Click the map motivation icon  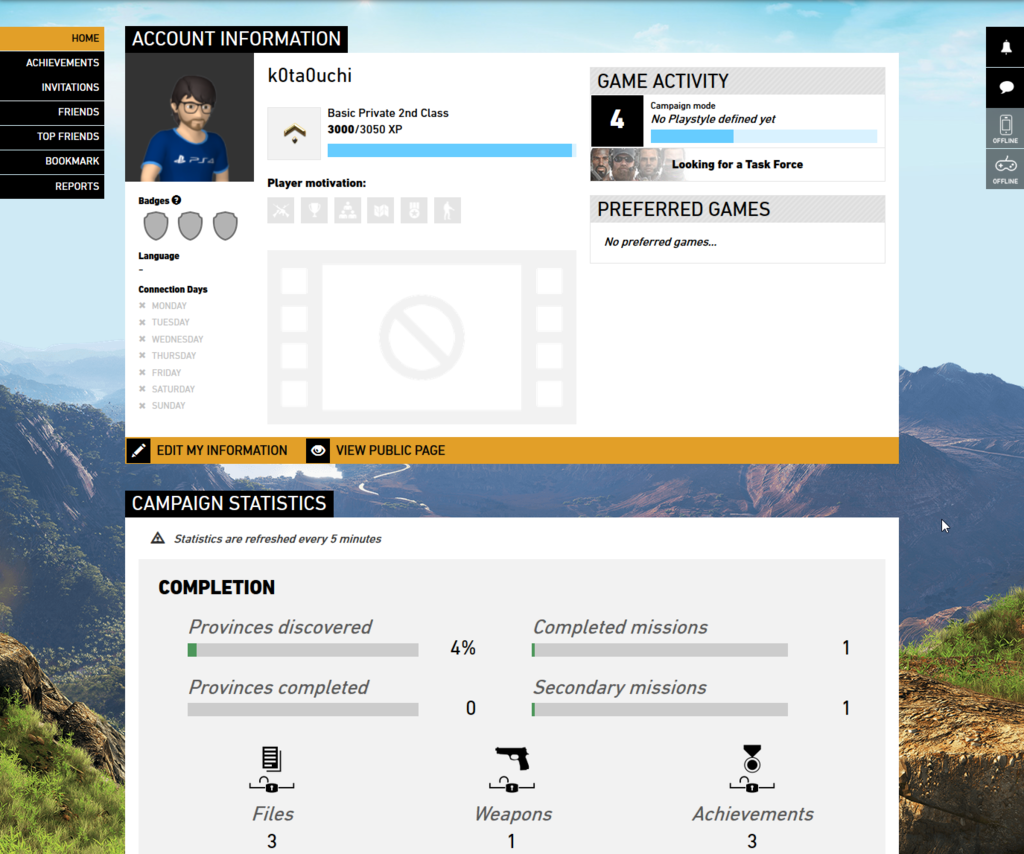(x=381, y=210)
